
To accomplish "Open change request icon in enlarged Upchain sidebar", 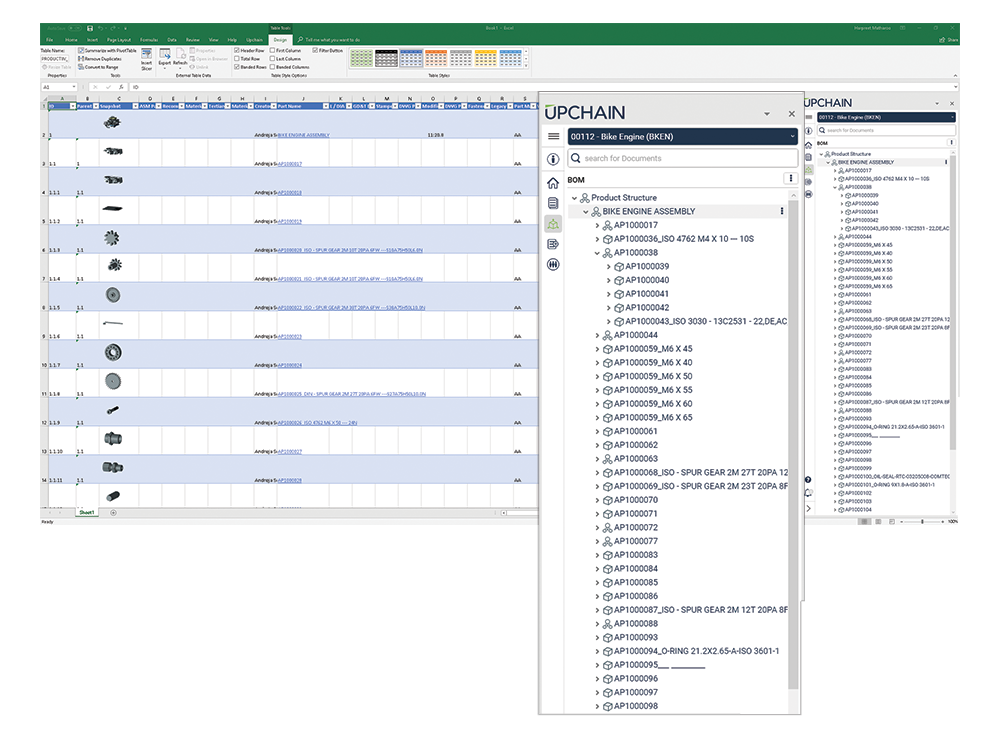I will (553, 244).
